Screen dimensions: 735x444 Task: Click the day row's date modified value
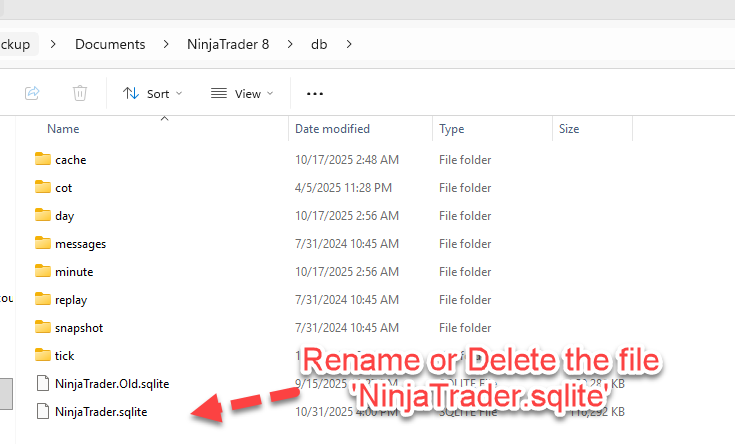point(347,216)
